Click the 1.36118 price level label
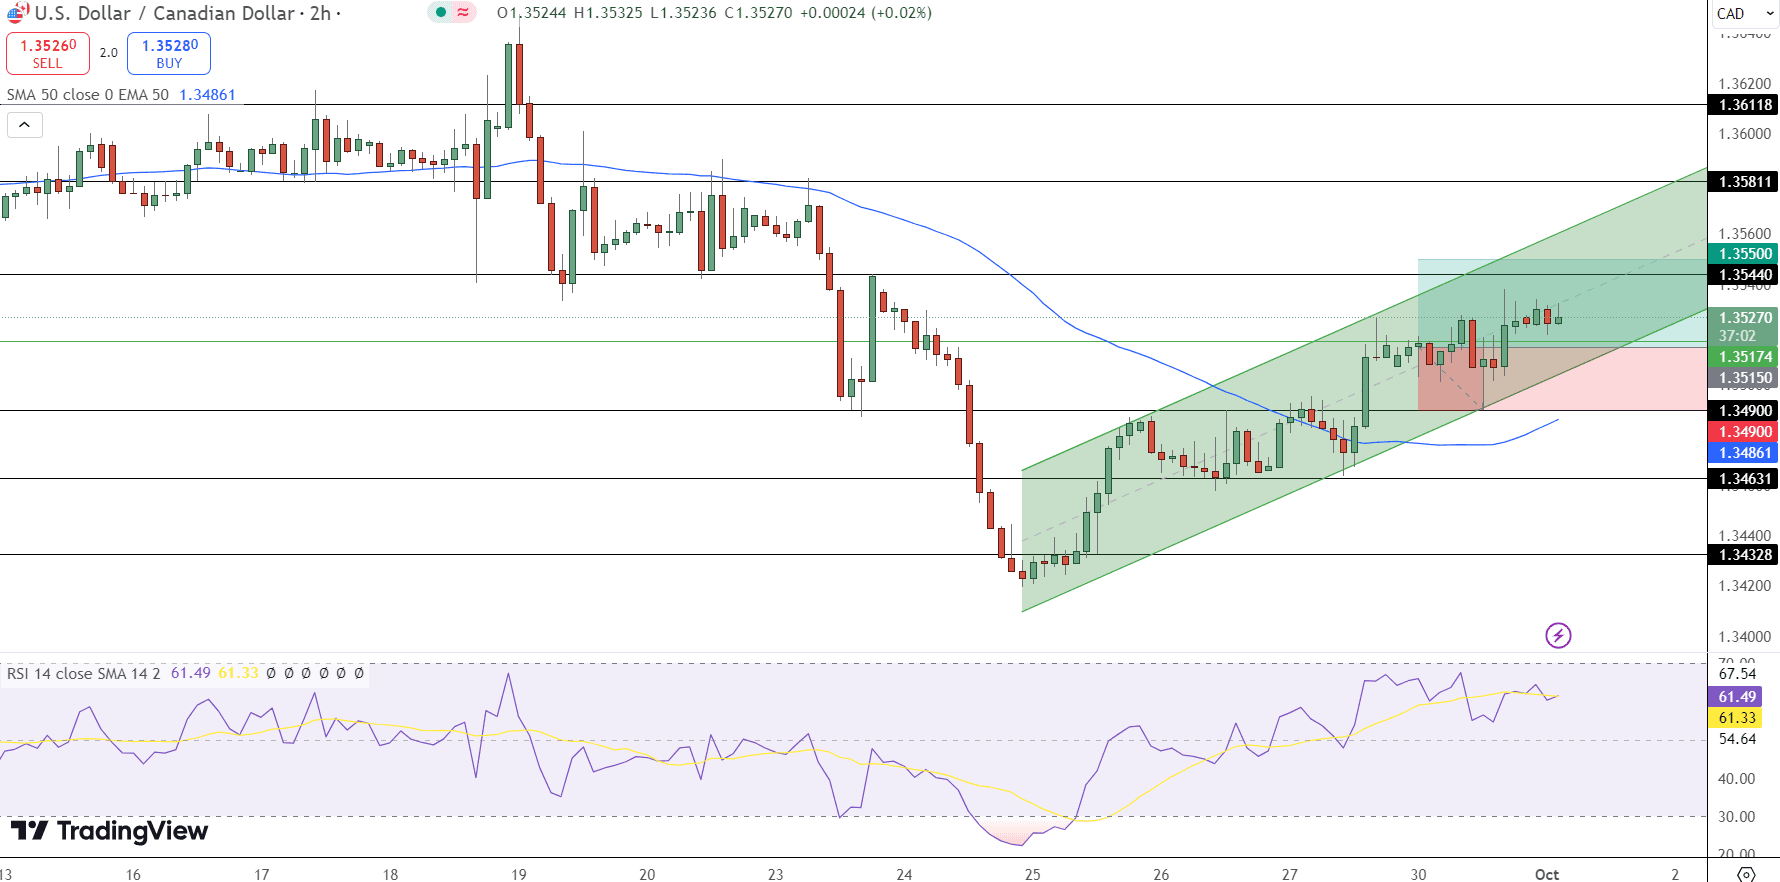Screen dimensions: 1780x882 pyautogui.click(x=1743, y=105)
